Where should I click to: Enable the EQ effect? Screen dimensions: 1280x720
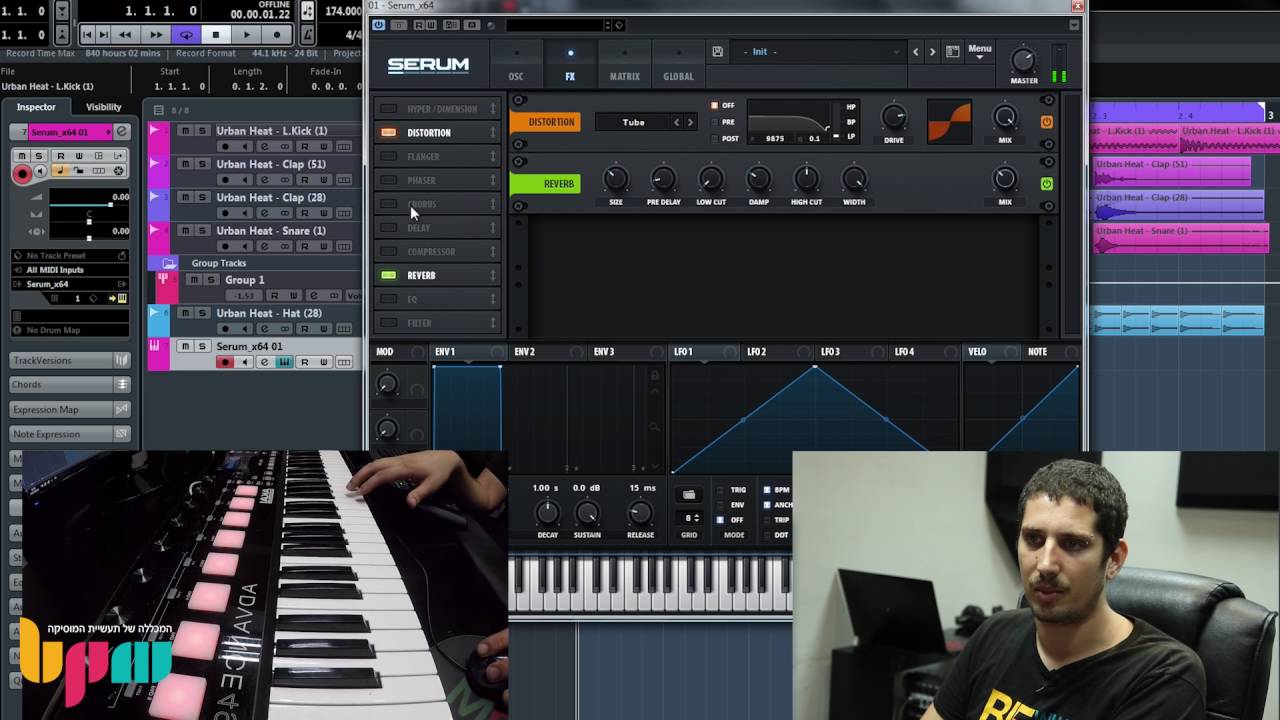point(388,299)
